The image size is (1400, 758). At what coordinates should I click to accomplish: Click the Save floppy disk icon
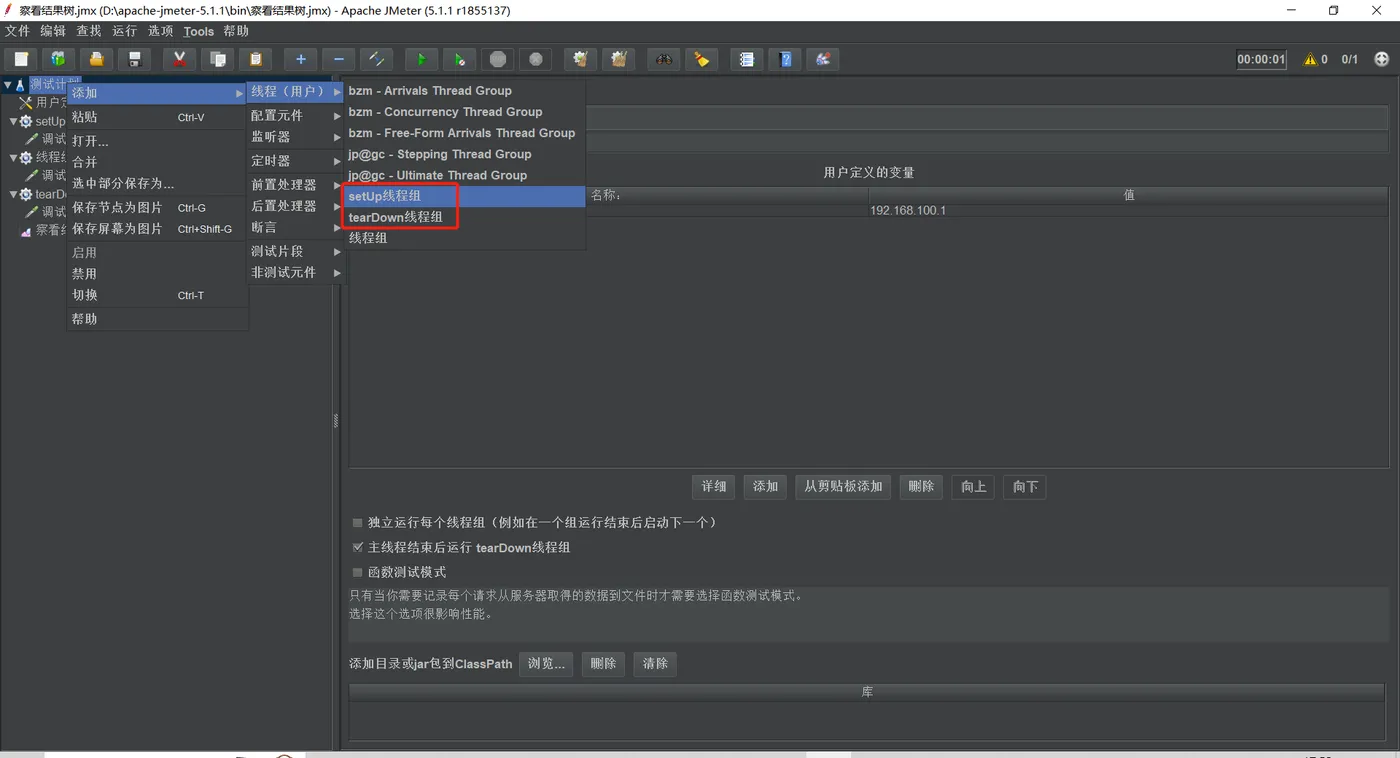point(134,59)
